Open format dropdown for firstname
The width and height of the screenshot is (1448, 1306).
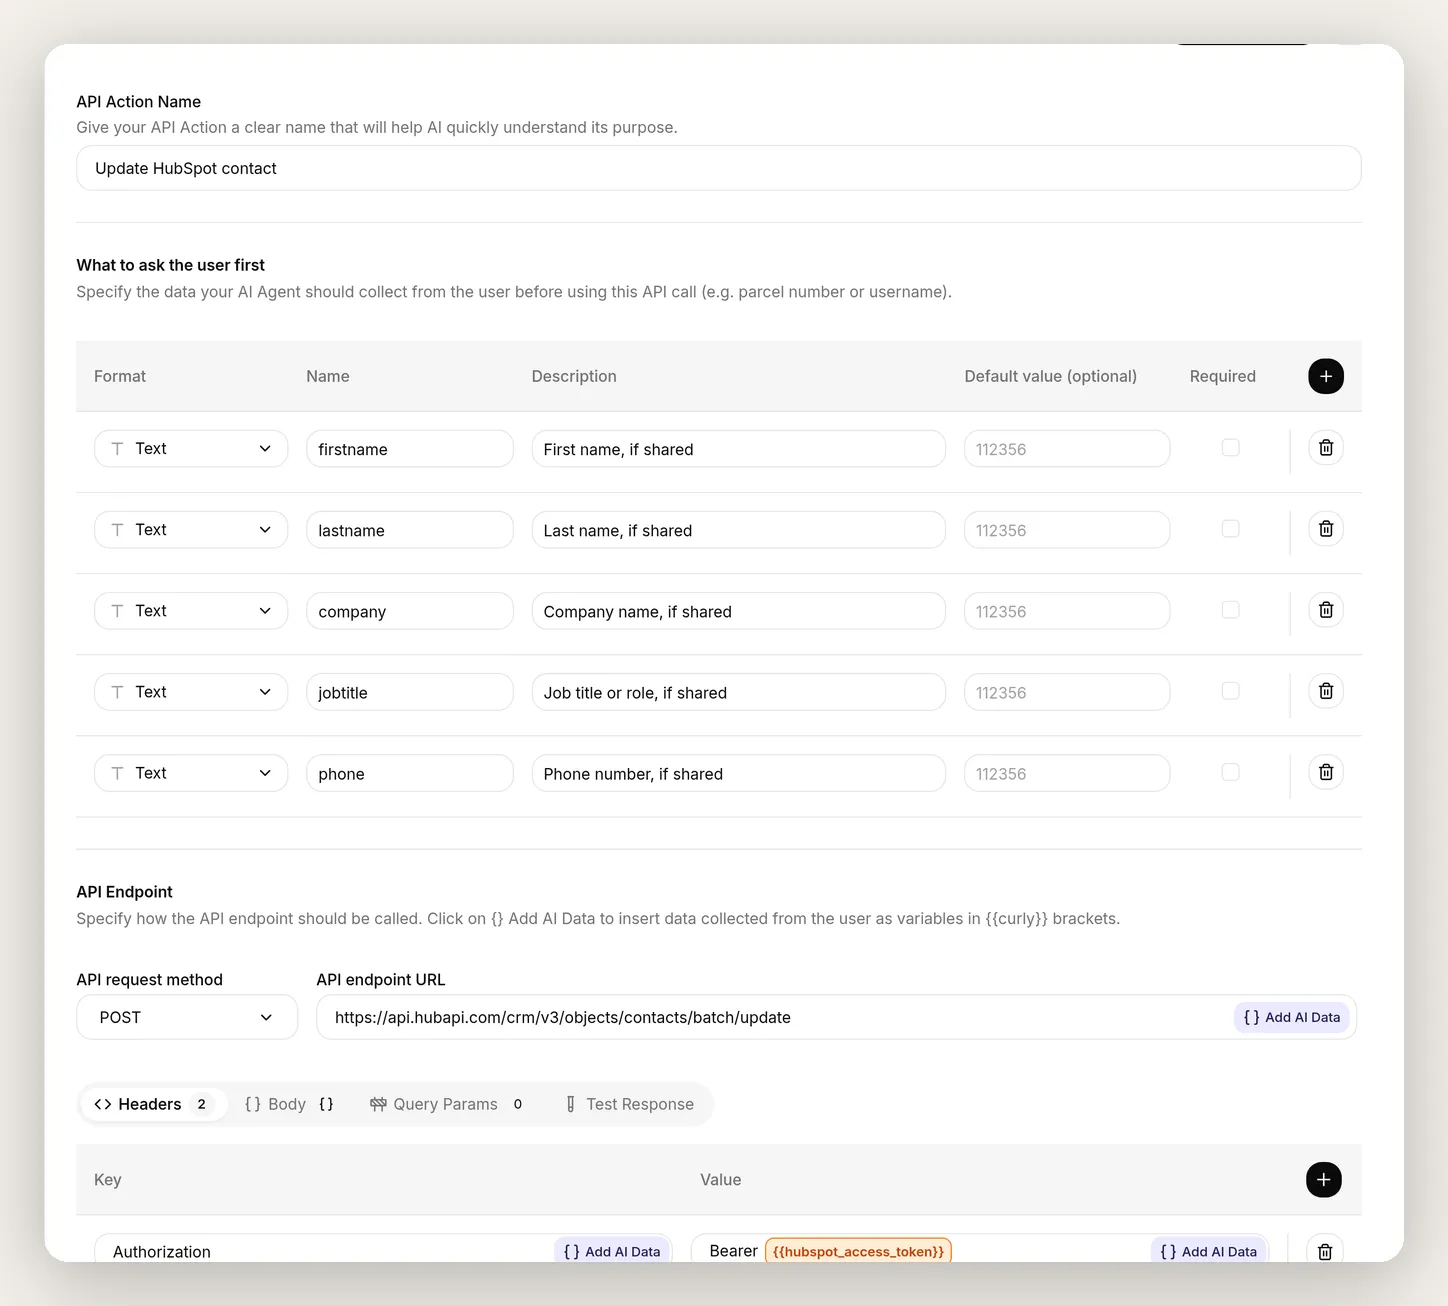pos(191,449)
